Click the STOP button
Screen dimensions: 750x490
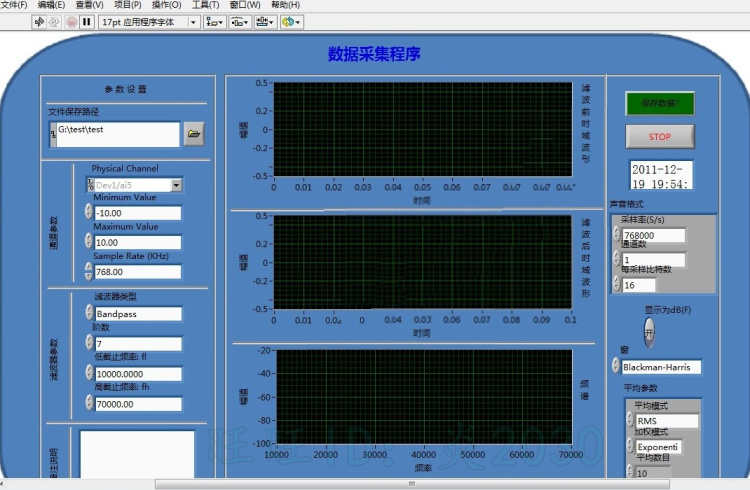point(660,137)
